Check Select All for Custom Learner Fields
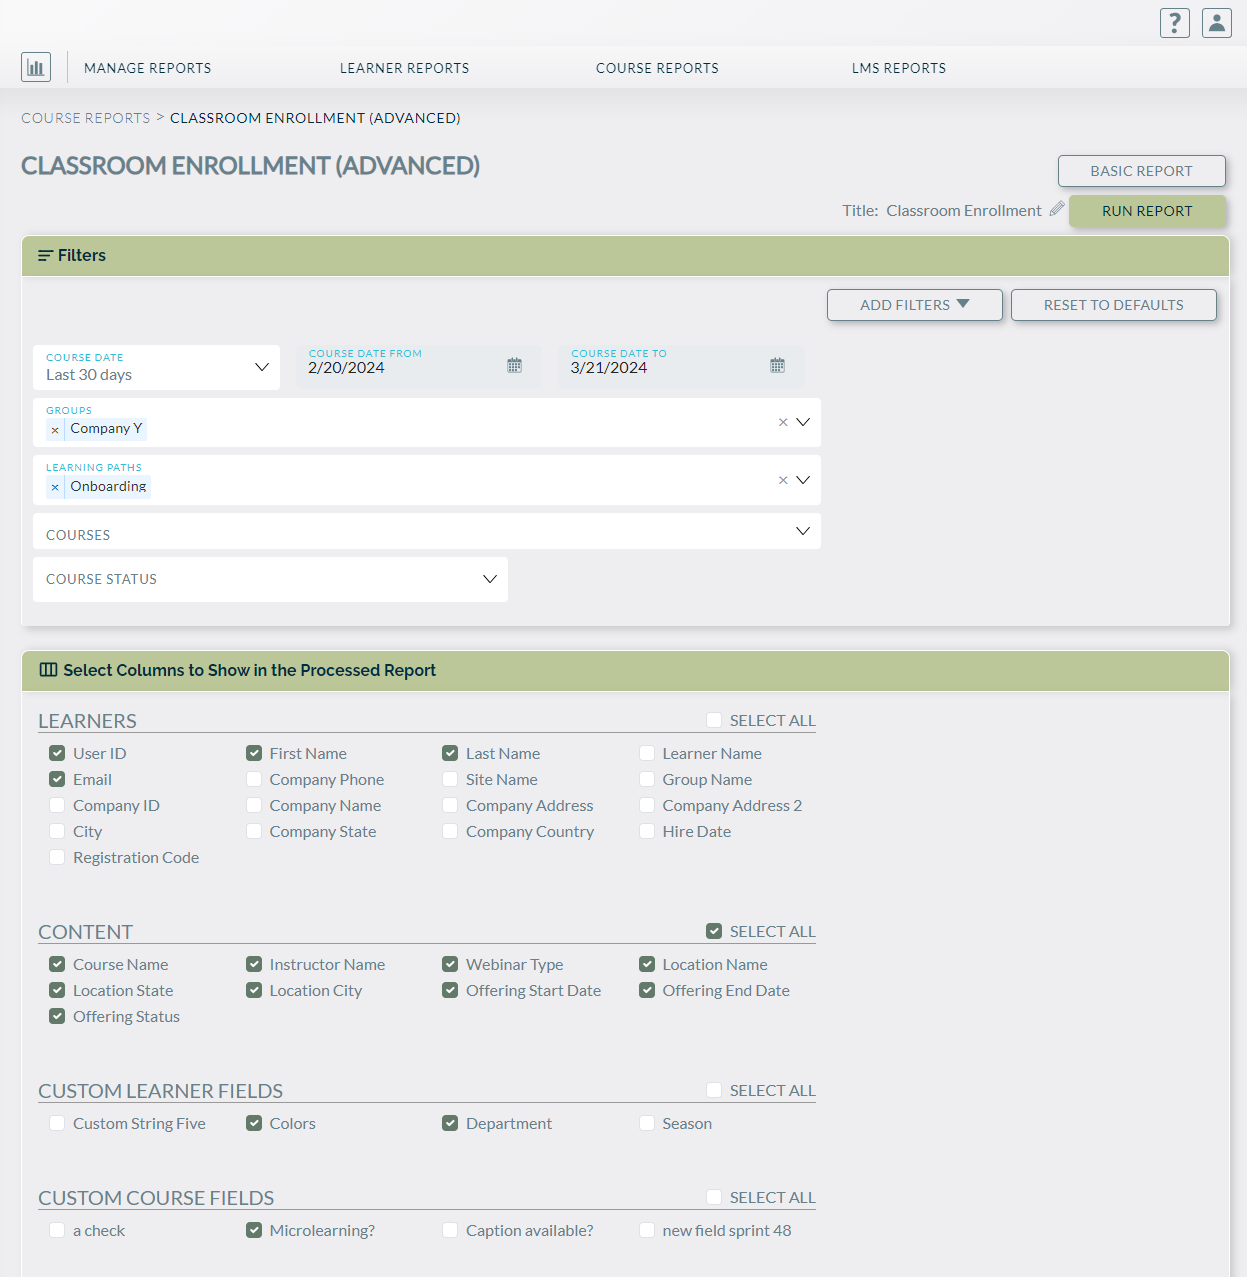This screenshot has width=1247, height=1277. tap(714, 1090)
